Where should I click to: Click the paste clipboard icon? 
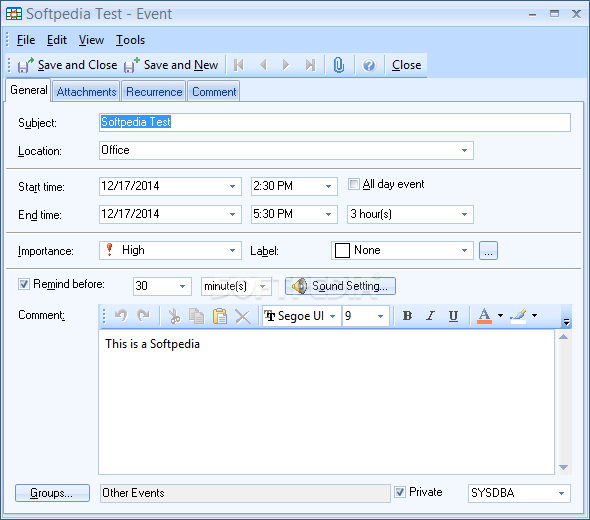tap(220, 316)
